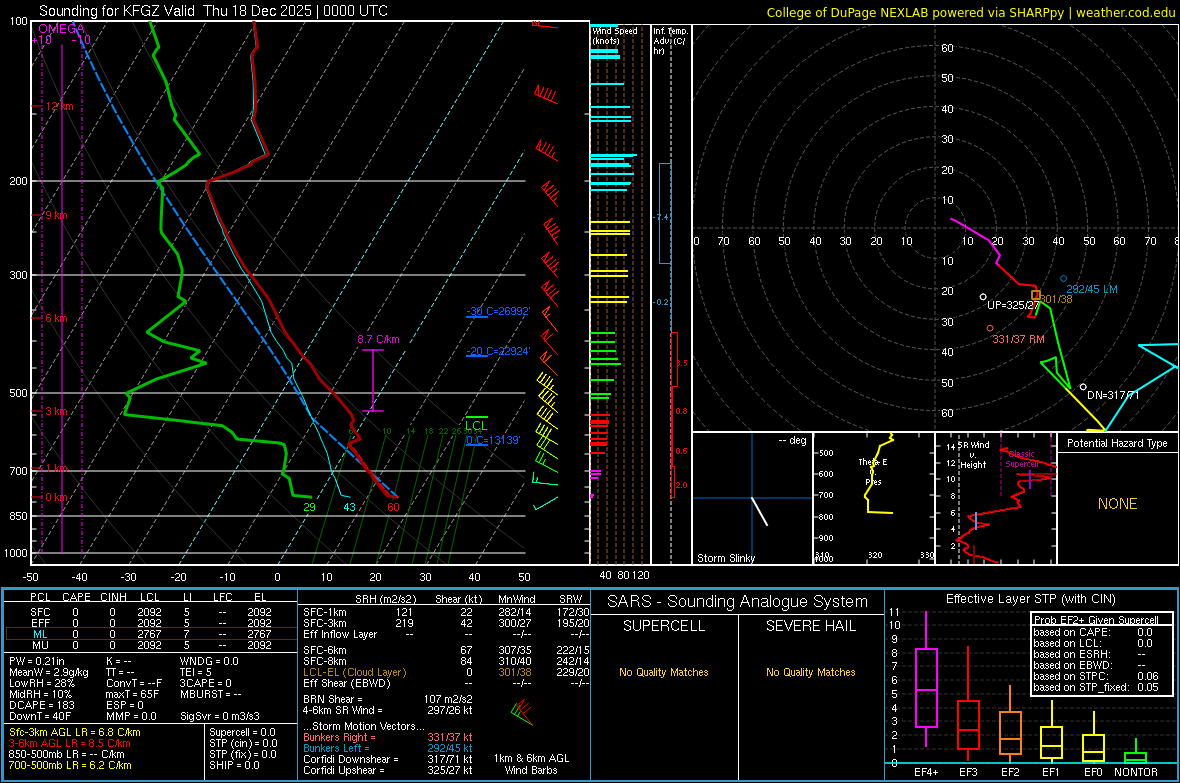1180x783 pixels.
Task: Click the '-20 C=22924' height label
Action: tap(498, 351)
